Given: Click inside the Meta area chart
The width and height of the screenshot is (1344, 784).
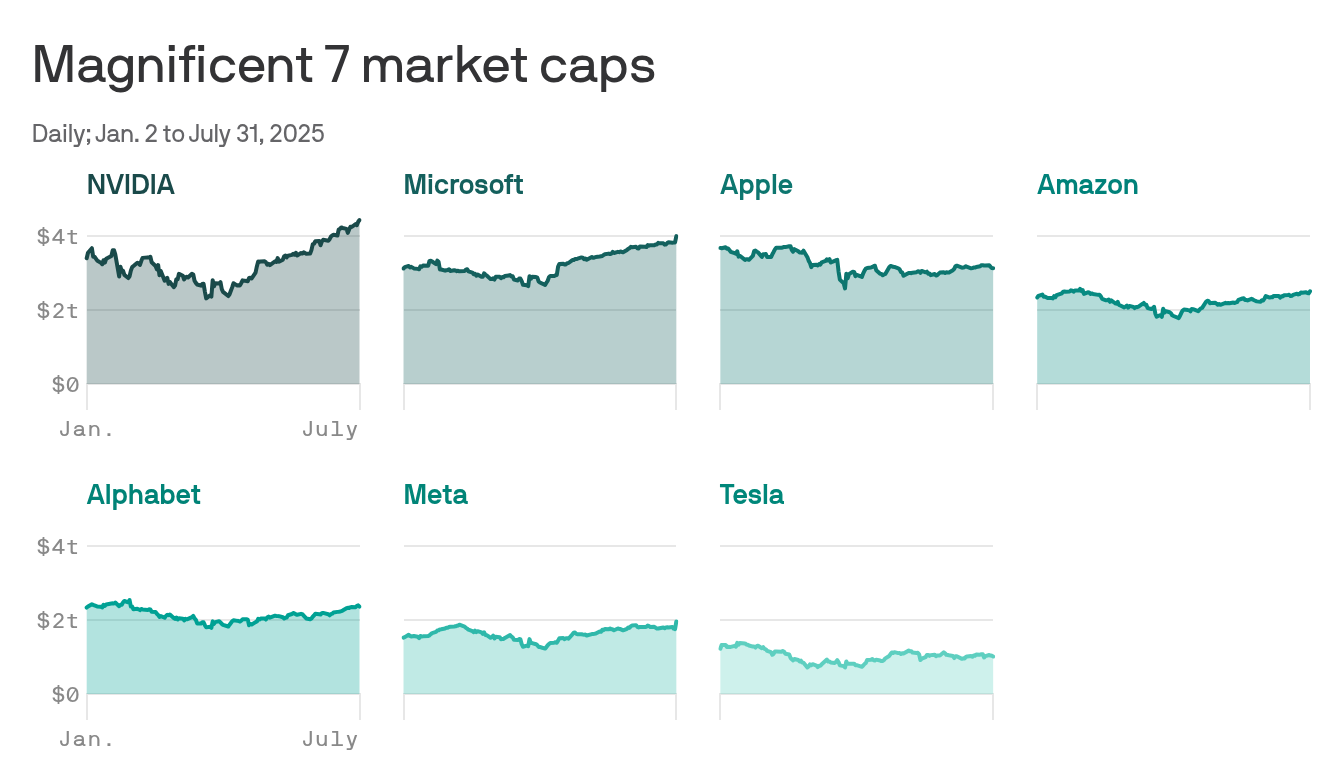Looking at the screenshot, I should click(x=540, y=665).
